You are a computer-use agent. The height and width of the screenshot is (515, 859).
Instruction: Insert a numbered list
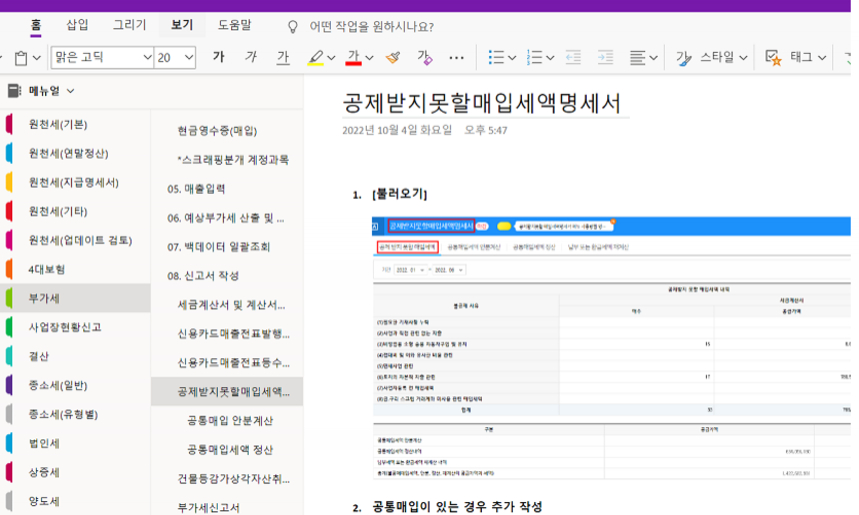coord(534,57)
